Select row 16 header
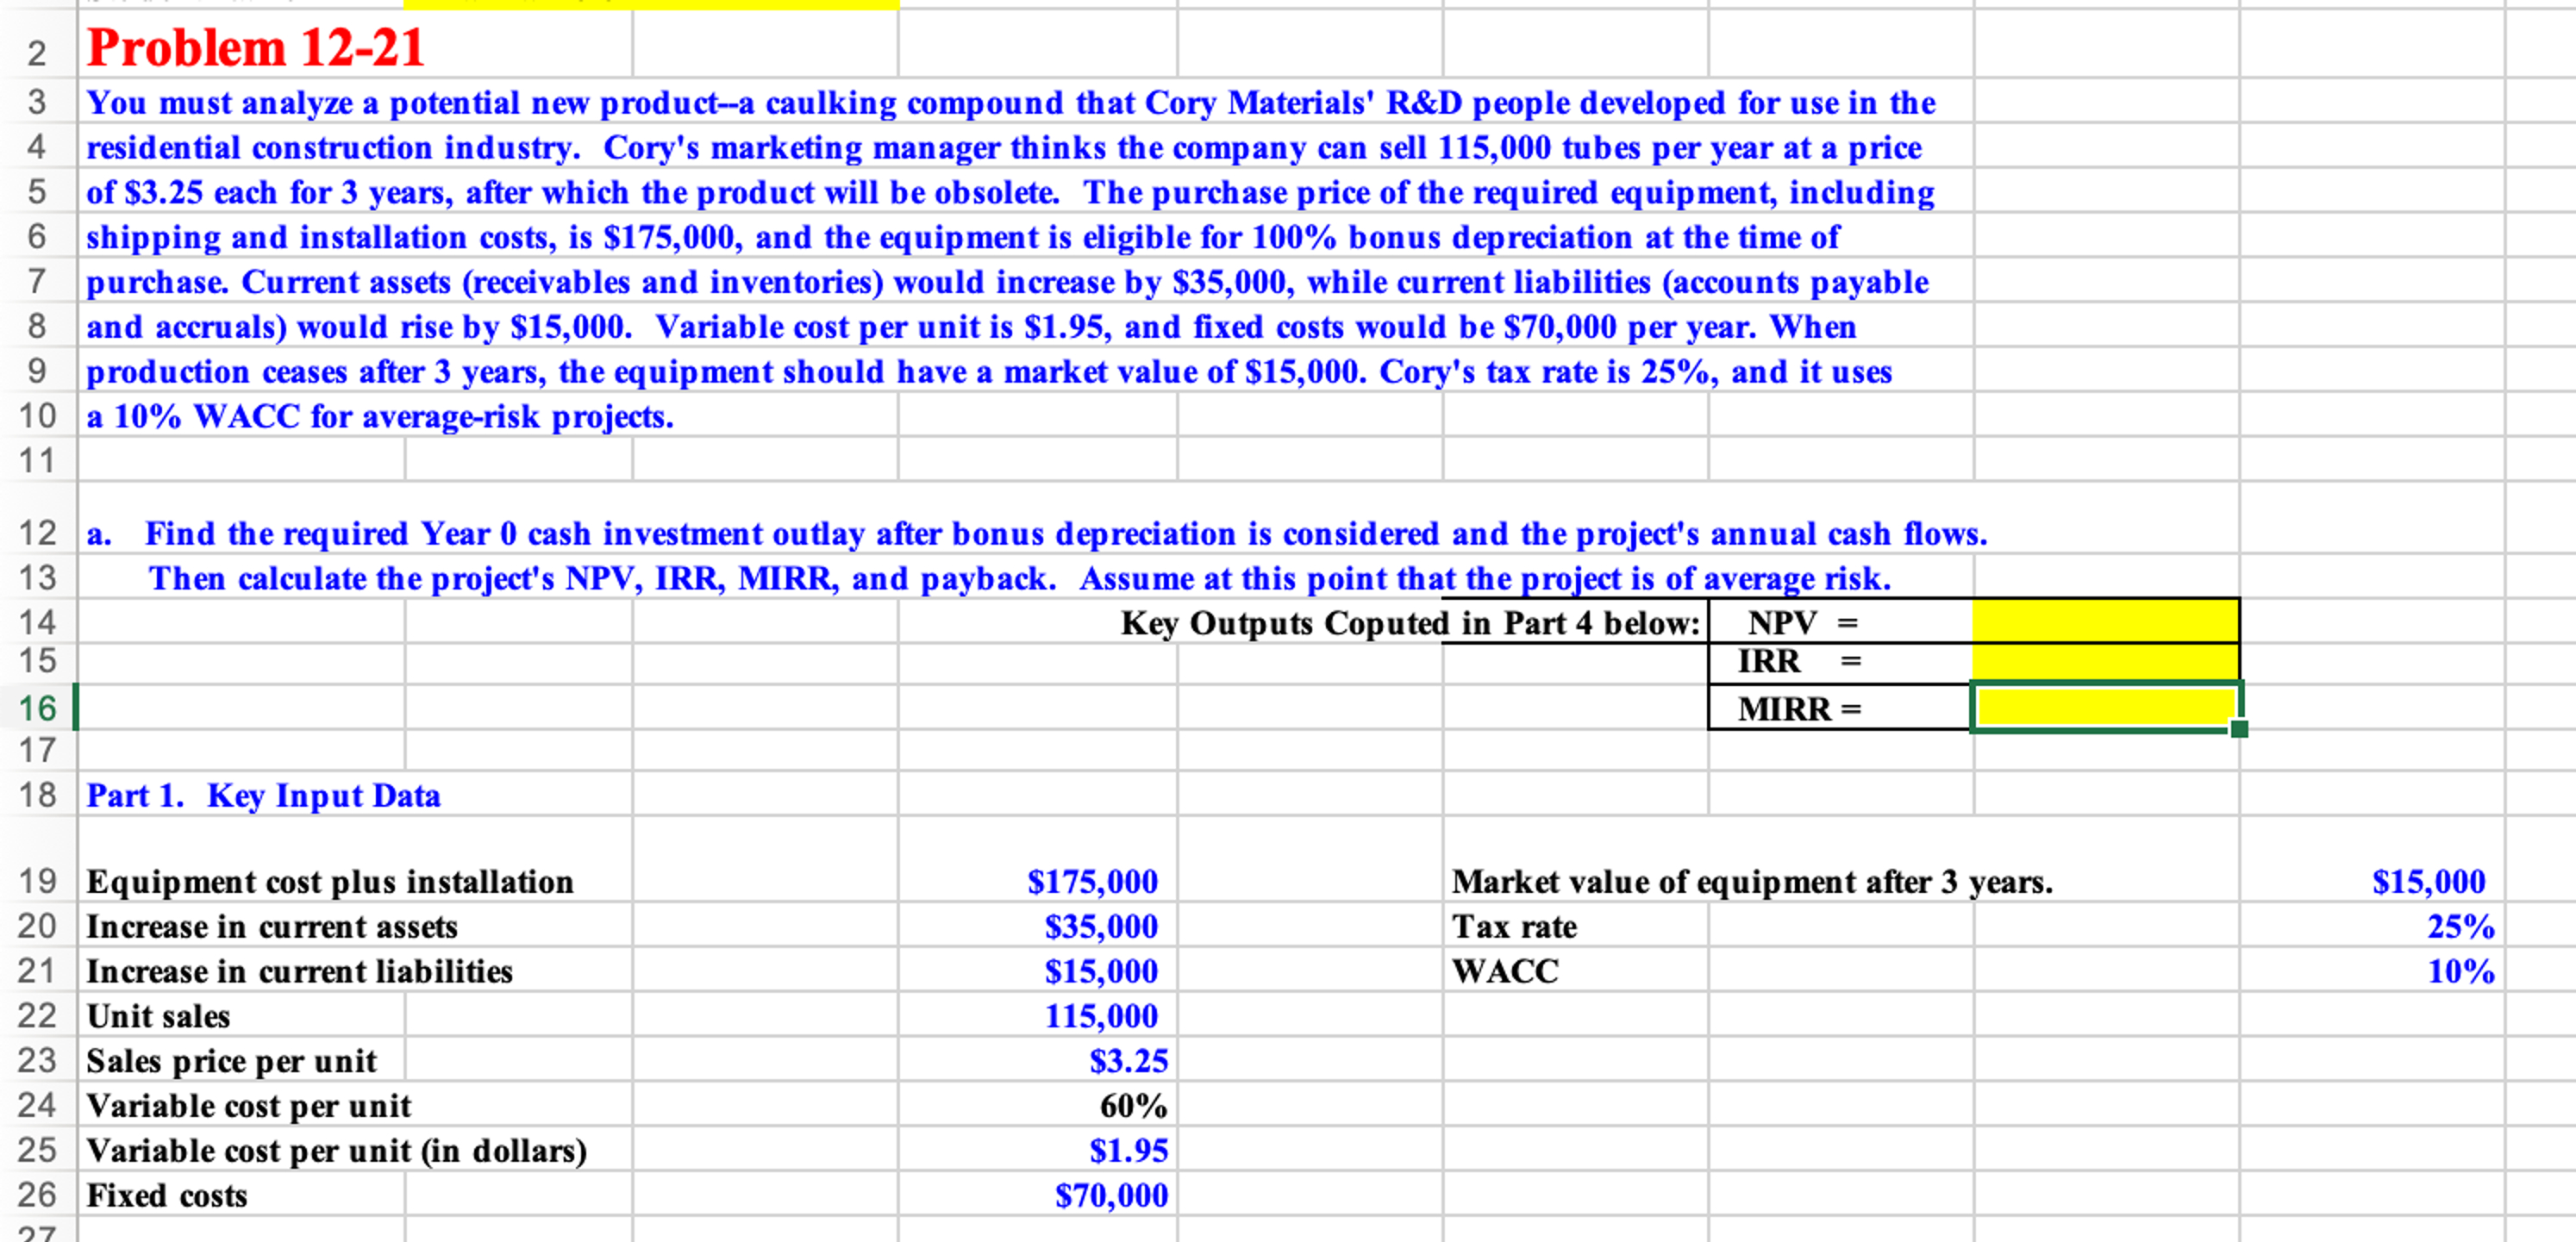Image resolution: width=2576 pixels, height=1242 pixels. point(37,708)
